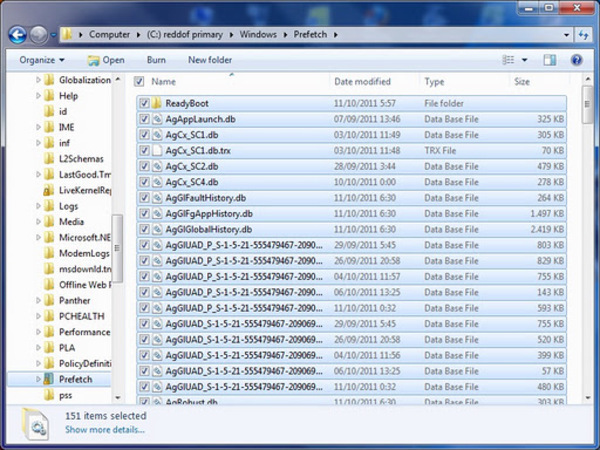Uncheck the AgAppLaunch.db checkbox
600x450 pixels.
point(144,119)
